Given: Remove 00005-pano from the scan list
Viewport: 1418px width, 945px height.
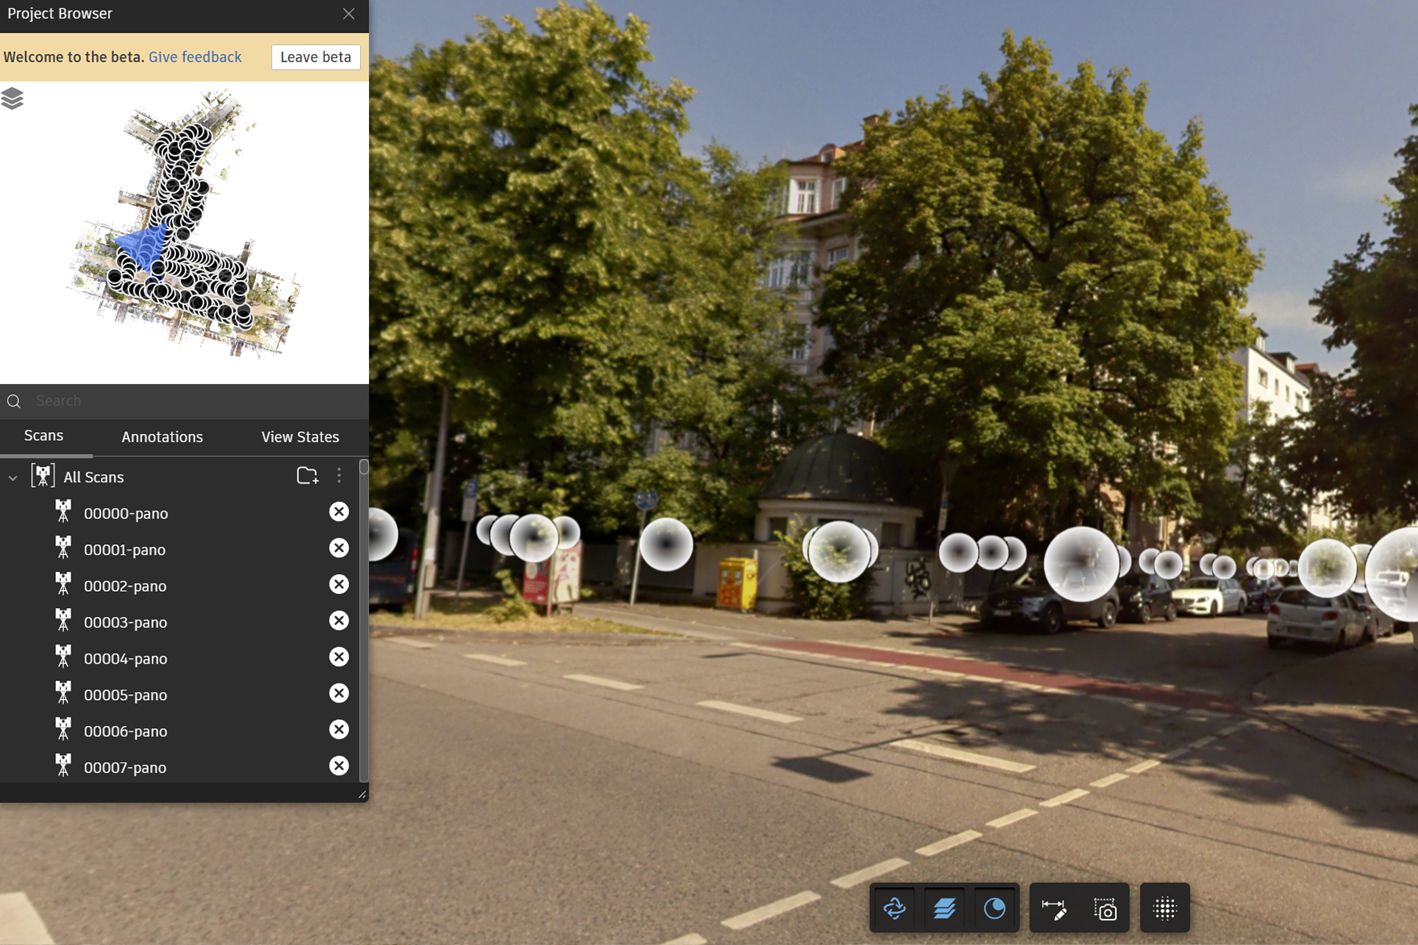Looking at the screenshot, I should (339, 693).
